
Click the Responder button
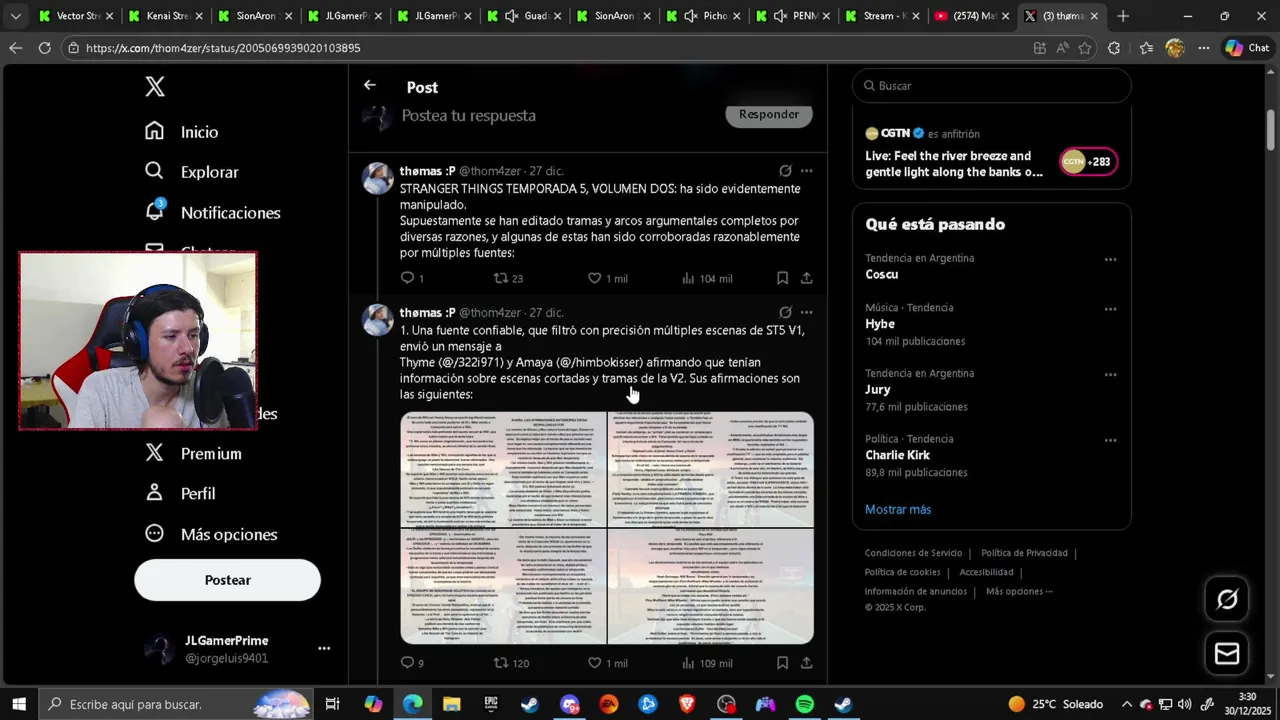tap(769, 114)
